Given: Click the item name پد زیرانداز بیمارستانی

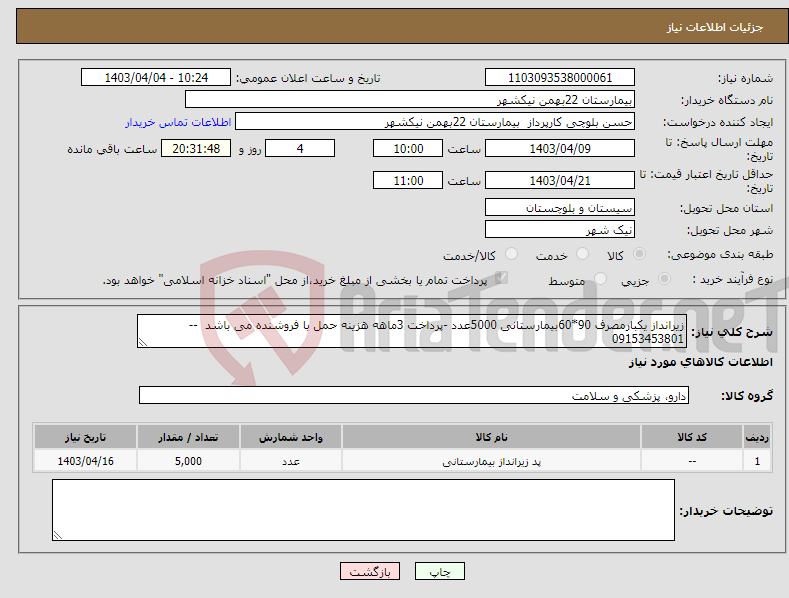Looking at the screenshot, I should [491, 461].
